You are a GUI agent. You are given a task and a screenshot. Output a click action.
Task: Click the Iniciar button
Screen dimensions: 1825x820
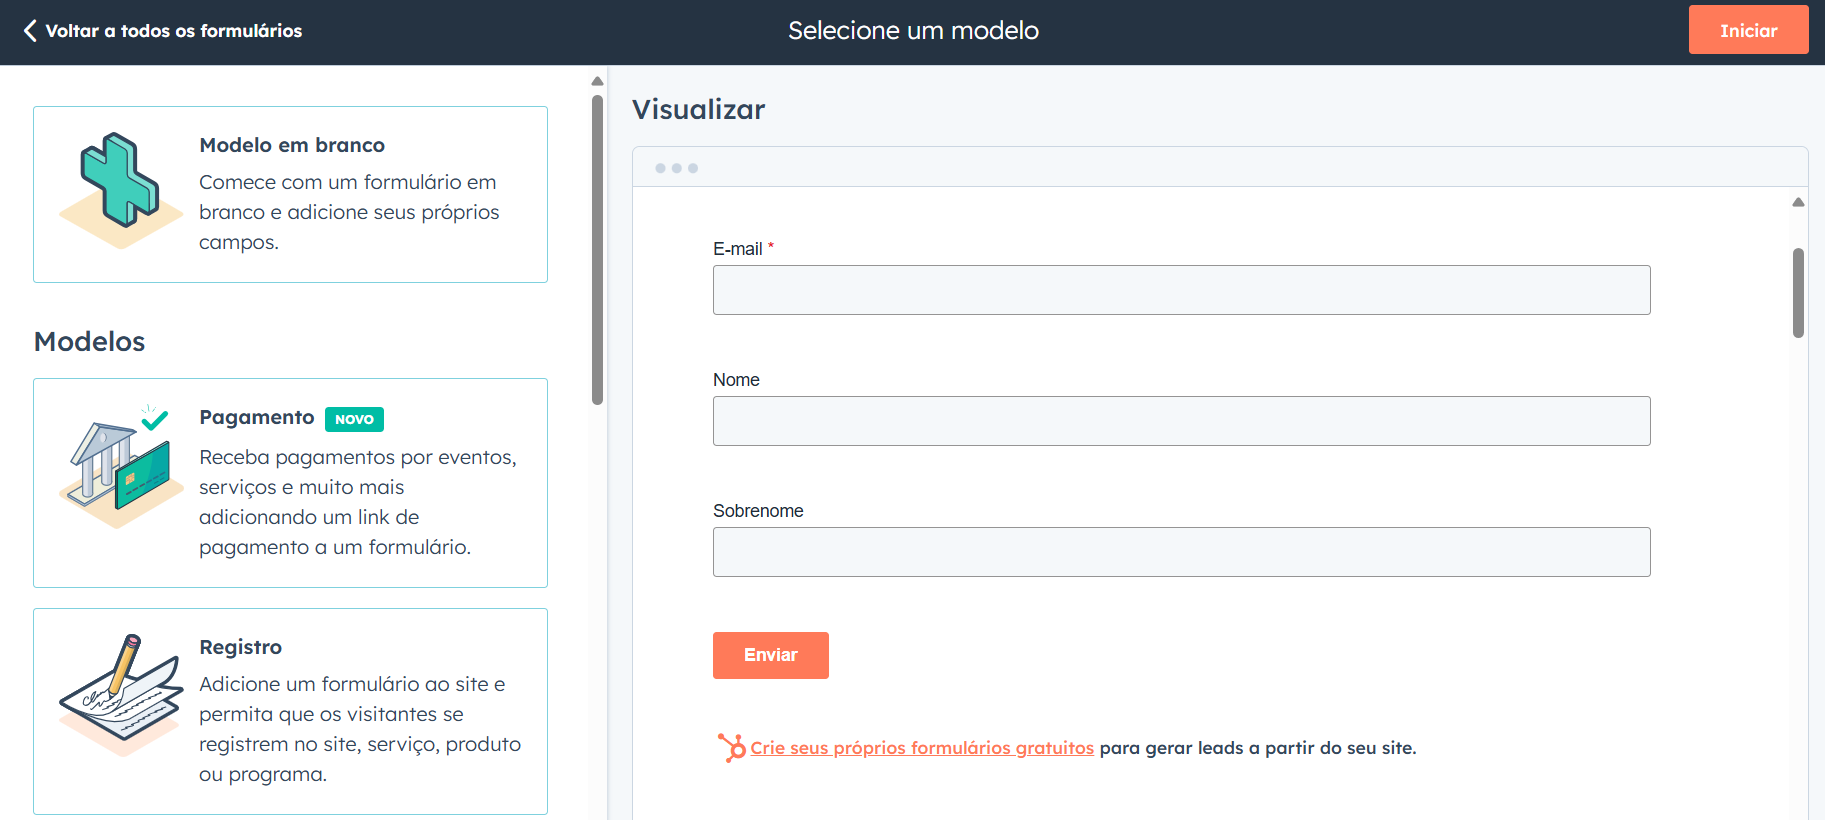[1748, 30]
